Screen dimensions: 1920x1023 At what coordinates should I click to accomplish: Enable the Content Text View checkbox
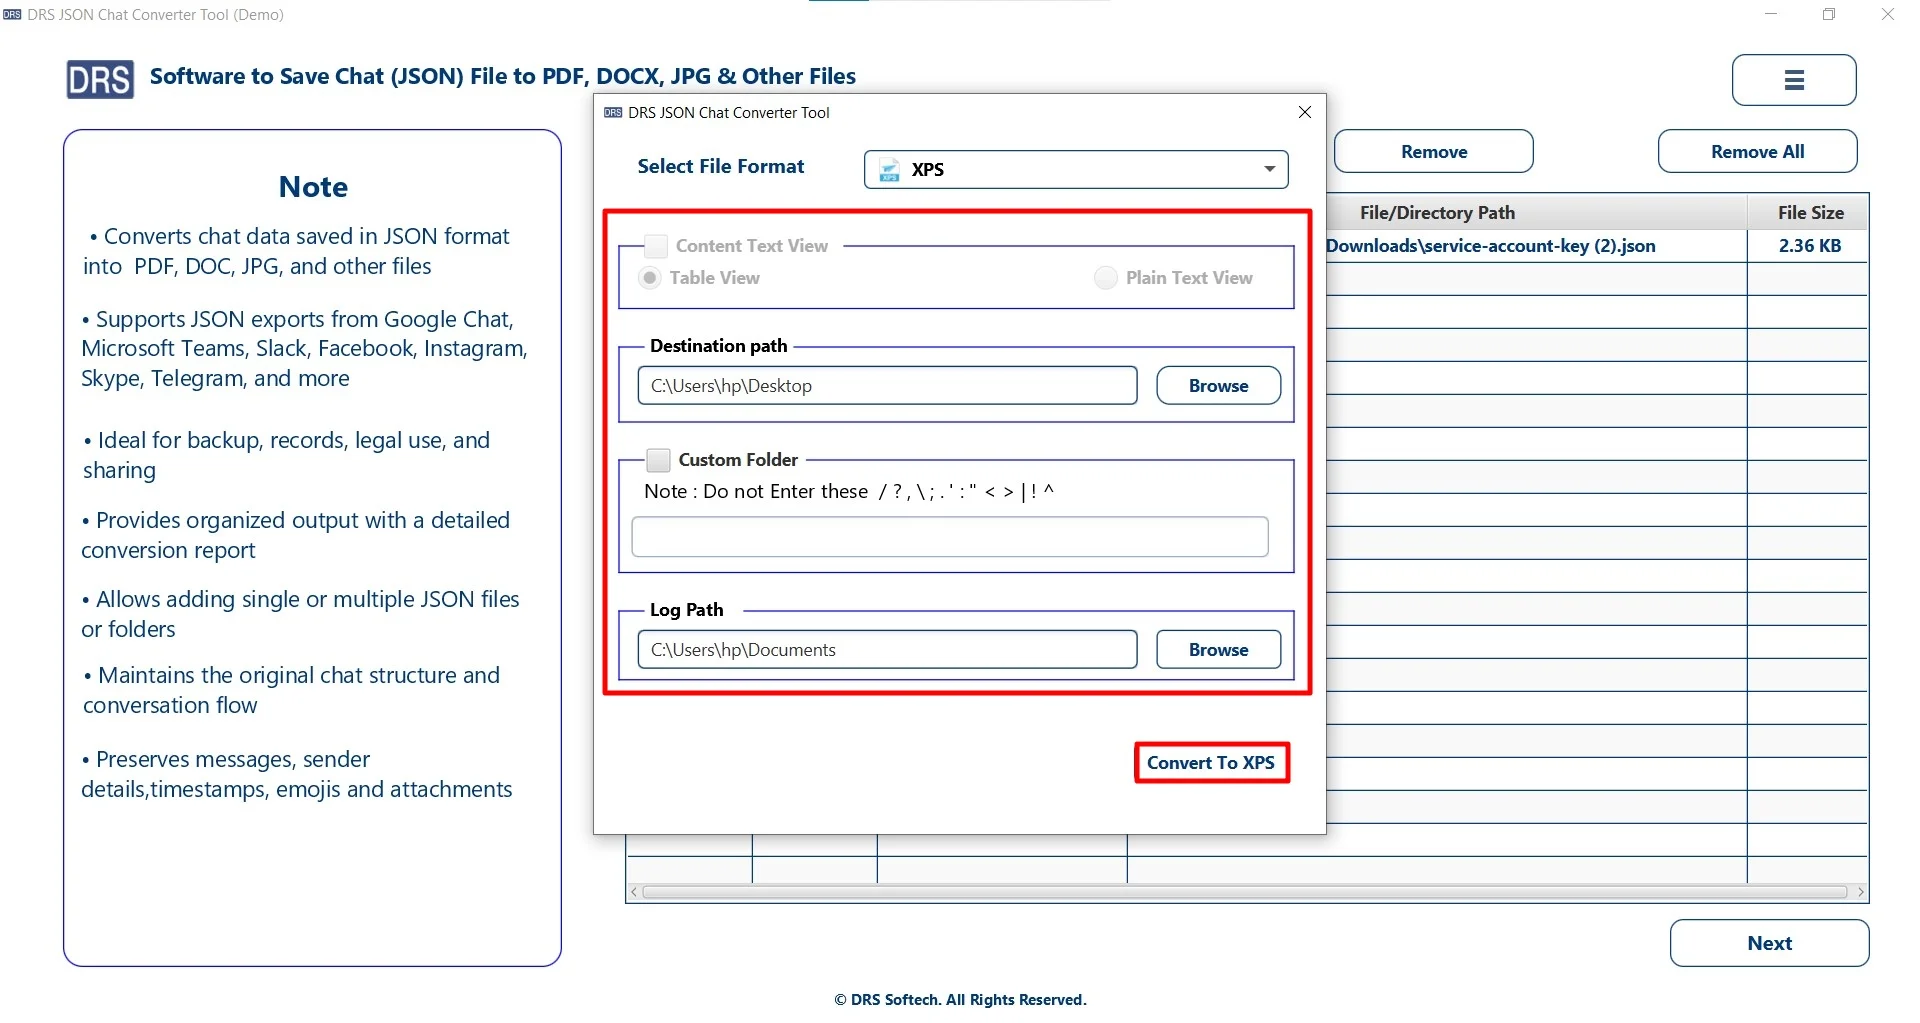[654, 245]
